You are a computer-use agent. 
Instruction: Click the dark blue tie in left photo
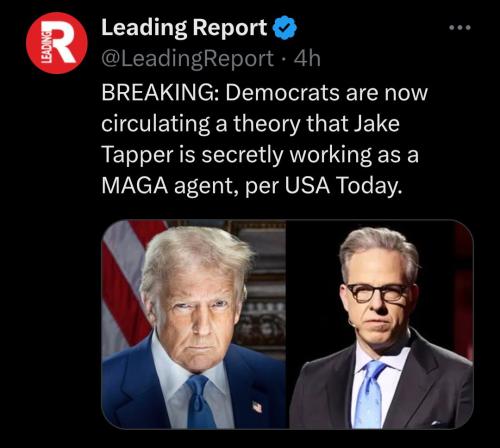pos(199,402)
